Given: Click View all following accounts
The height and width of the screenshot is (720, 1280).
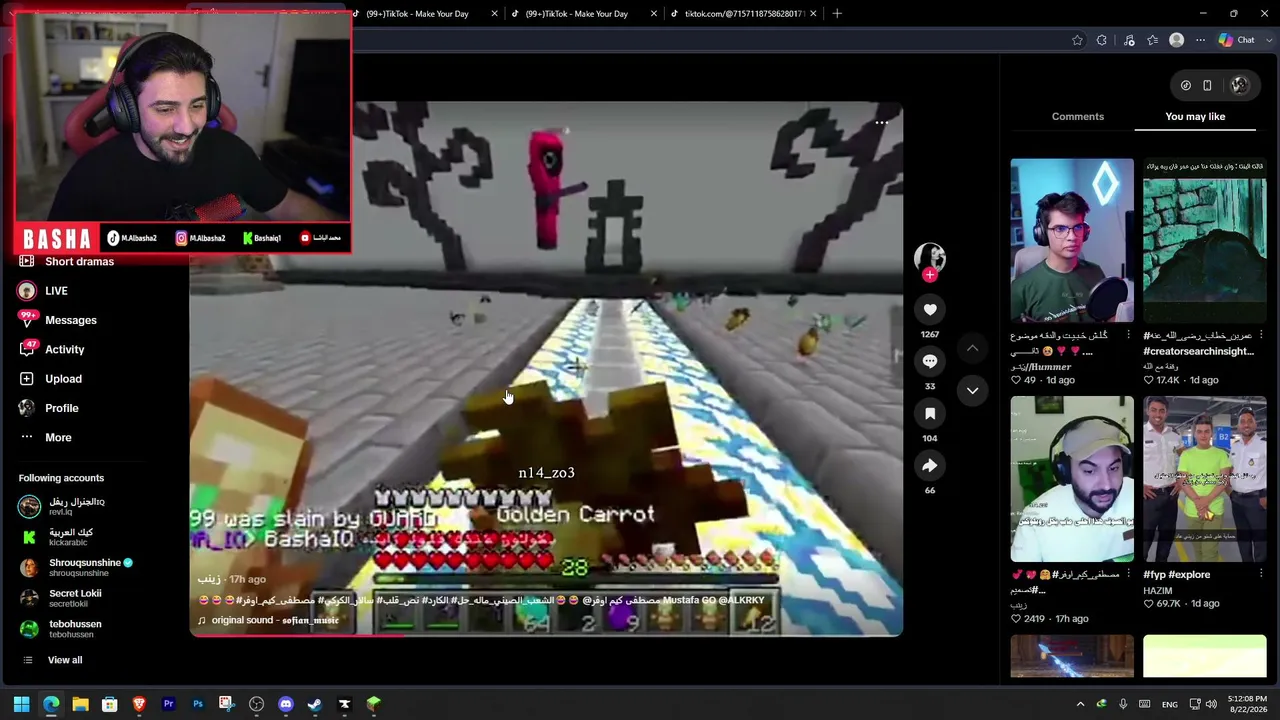Looking at the screenshot, I should click(x=65, y=660).
